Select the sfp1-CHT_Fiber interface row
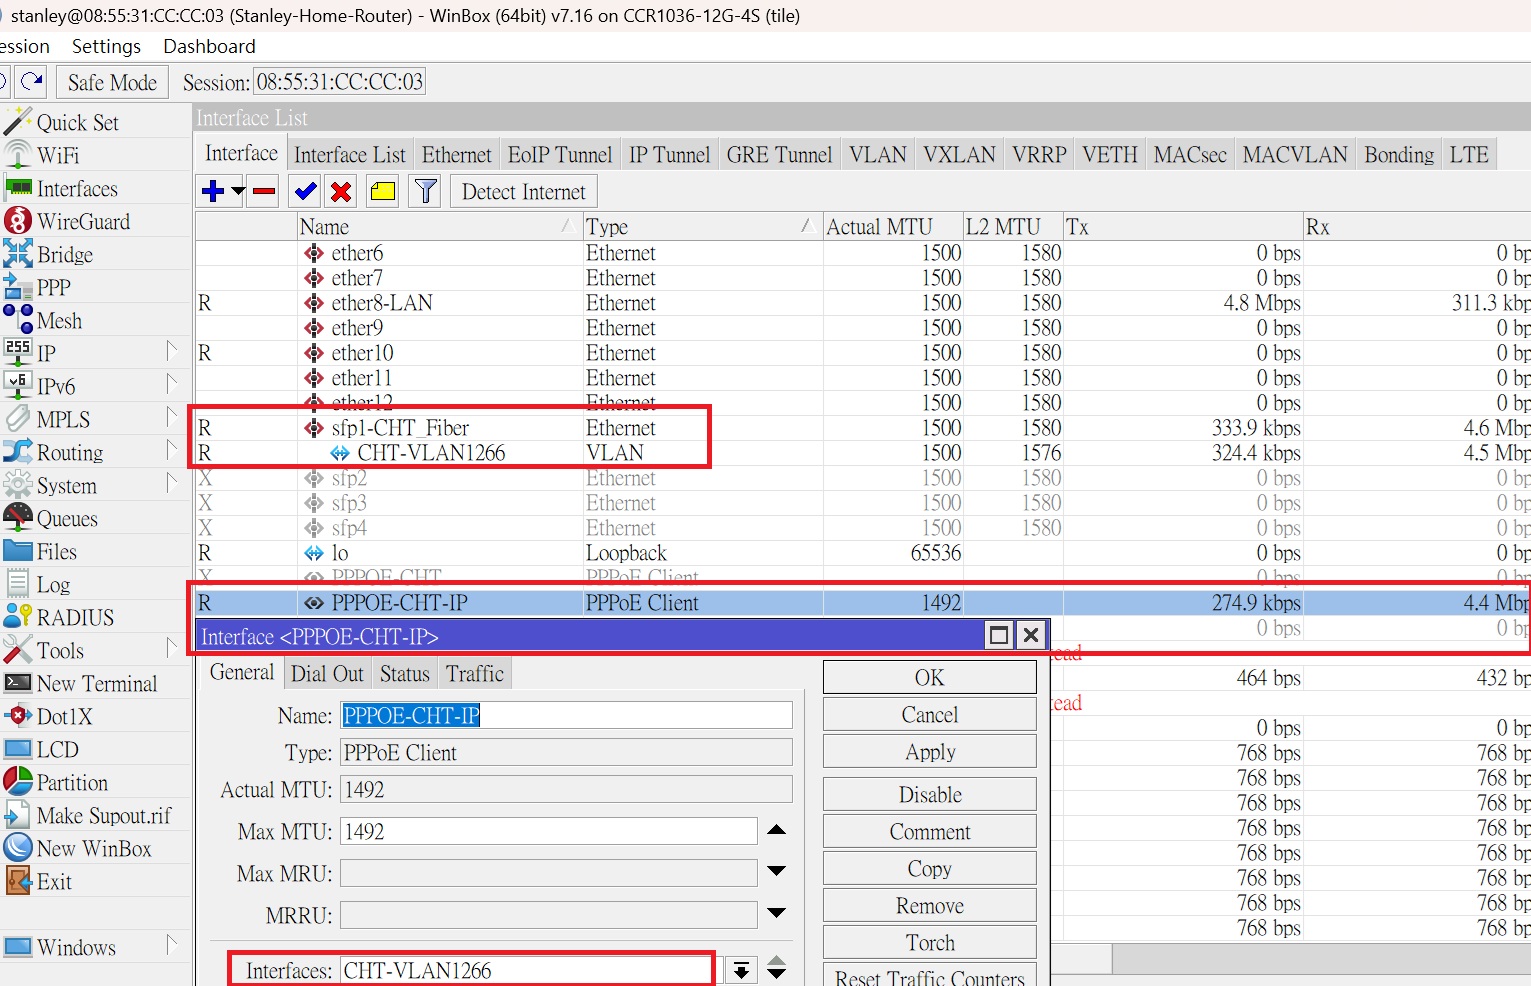The height and width of the screenshot is (986, 1531). 862,428
